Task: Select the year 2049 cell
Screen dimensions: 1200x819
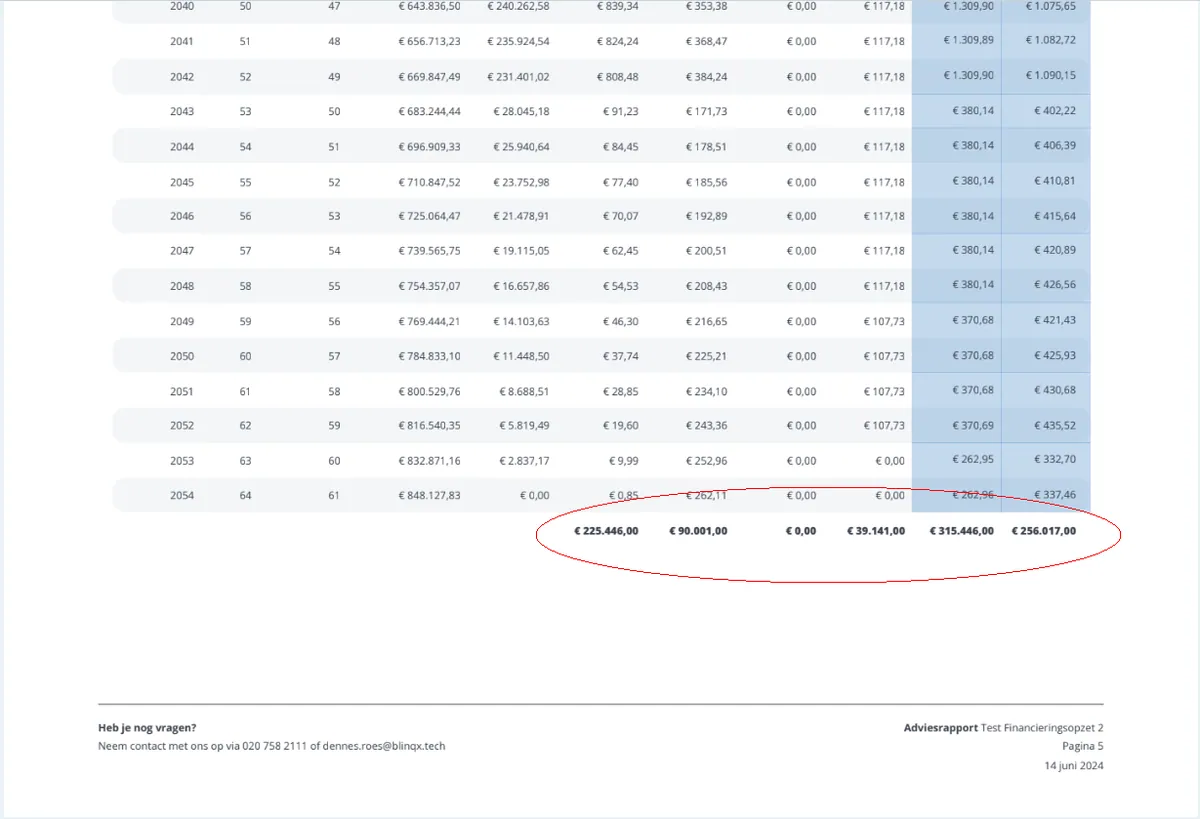Action: 182,321
